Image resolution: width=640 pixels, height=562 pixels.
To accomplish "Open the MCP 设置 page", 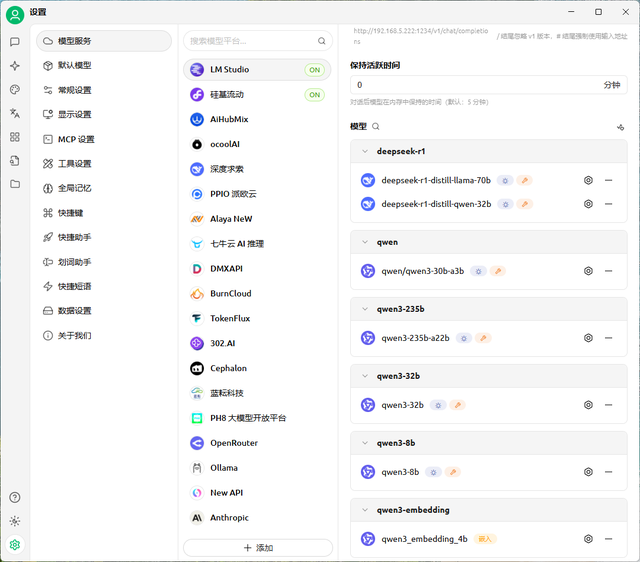I will [104, 139].
